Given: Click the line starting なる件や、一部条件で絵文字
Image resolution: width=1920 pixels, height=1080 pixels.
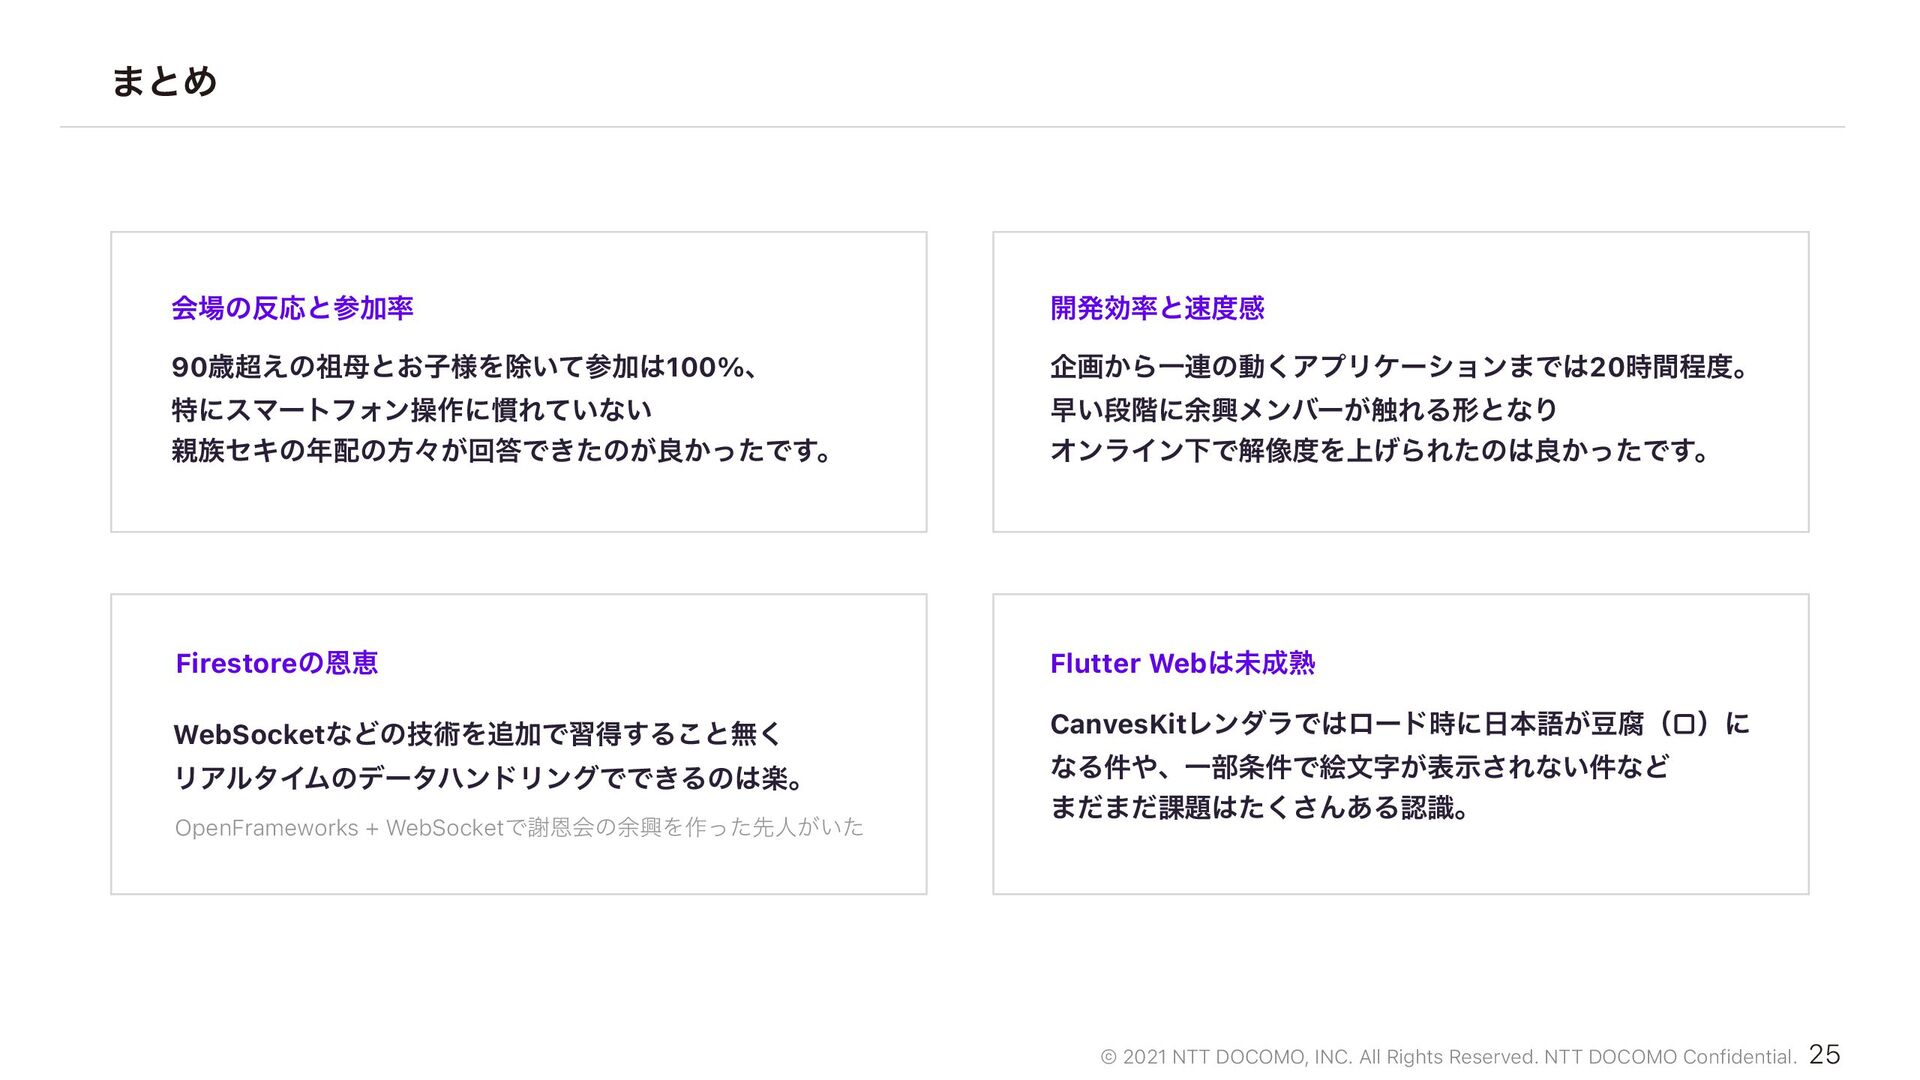Looking at the screenshot, I should pos(1360,766).
